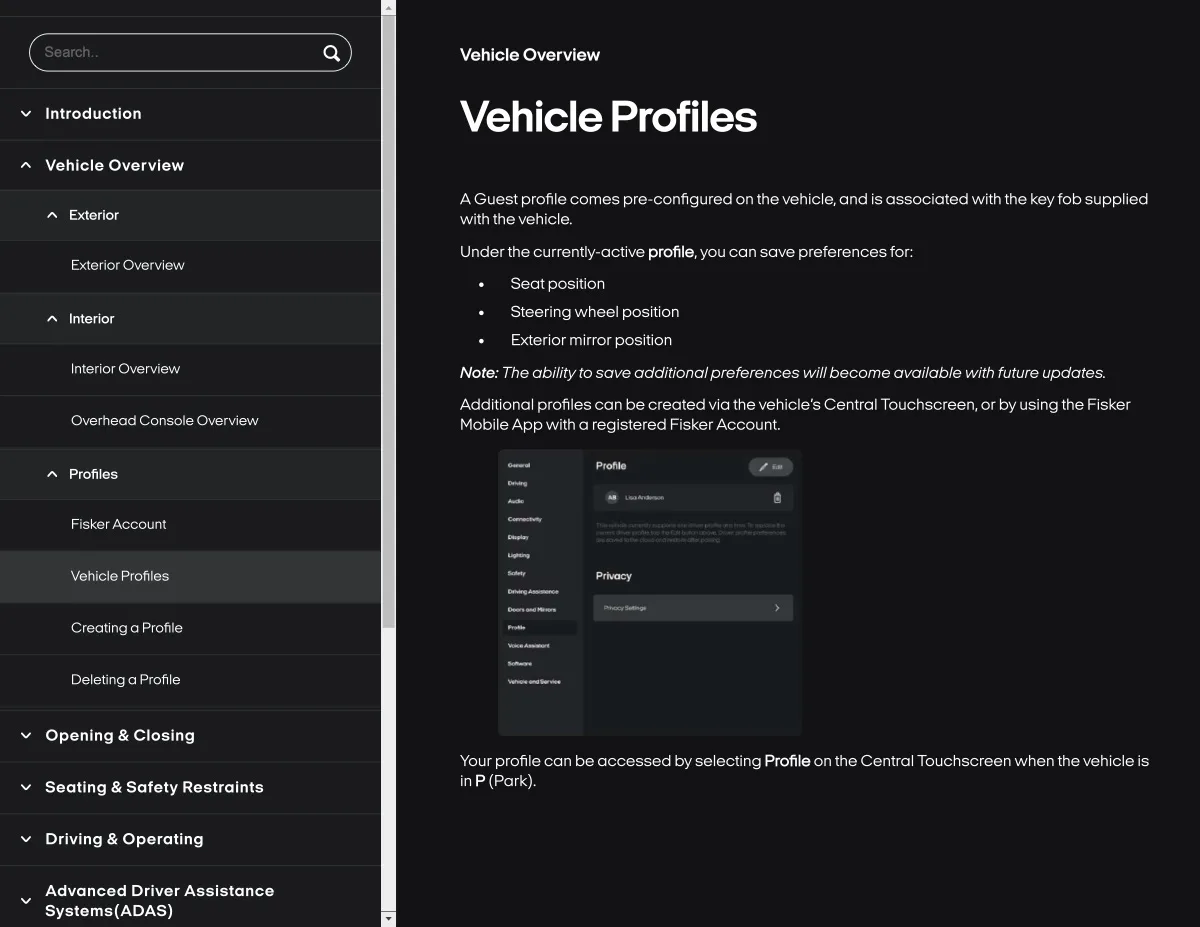The width and height of the screenshot is (1200, 927).
Task: Collapse the Exterior subsection chevron
Action: tap(52, 215)
